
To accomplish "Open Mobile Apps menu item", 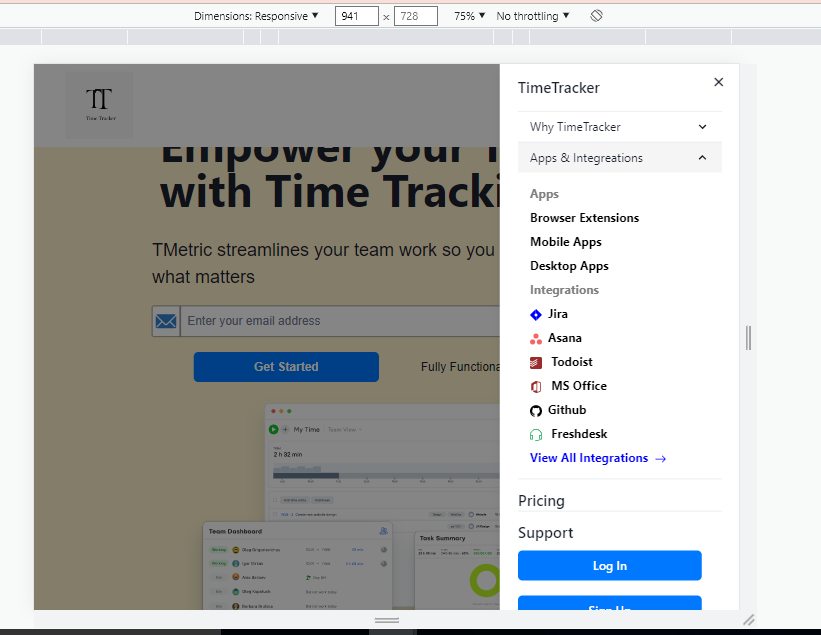I will (x=565, y=242).
